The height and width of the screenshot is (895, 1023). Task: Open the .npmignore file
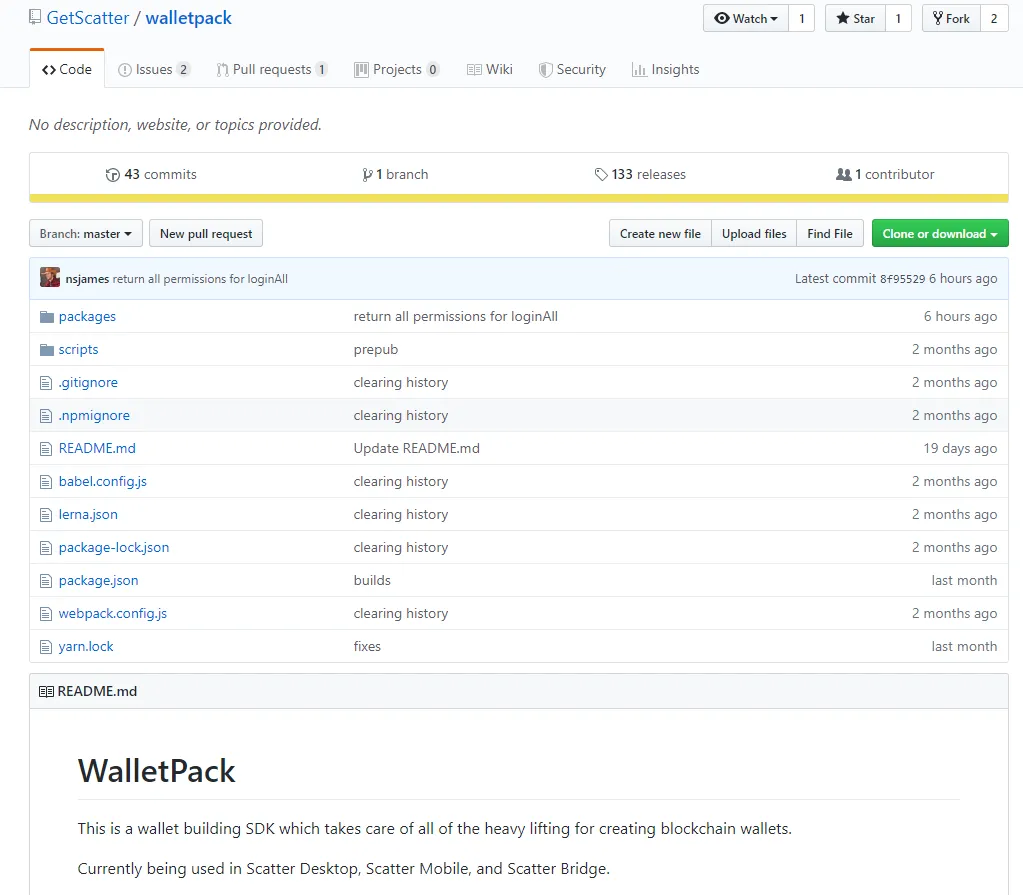click(94, 416)
